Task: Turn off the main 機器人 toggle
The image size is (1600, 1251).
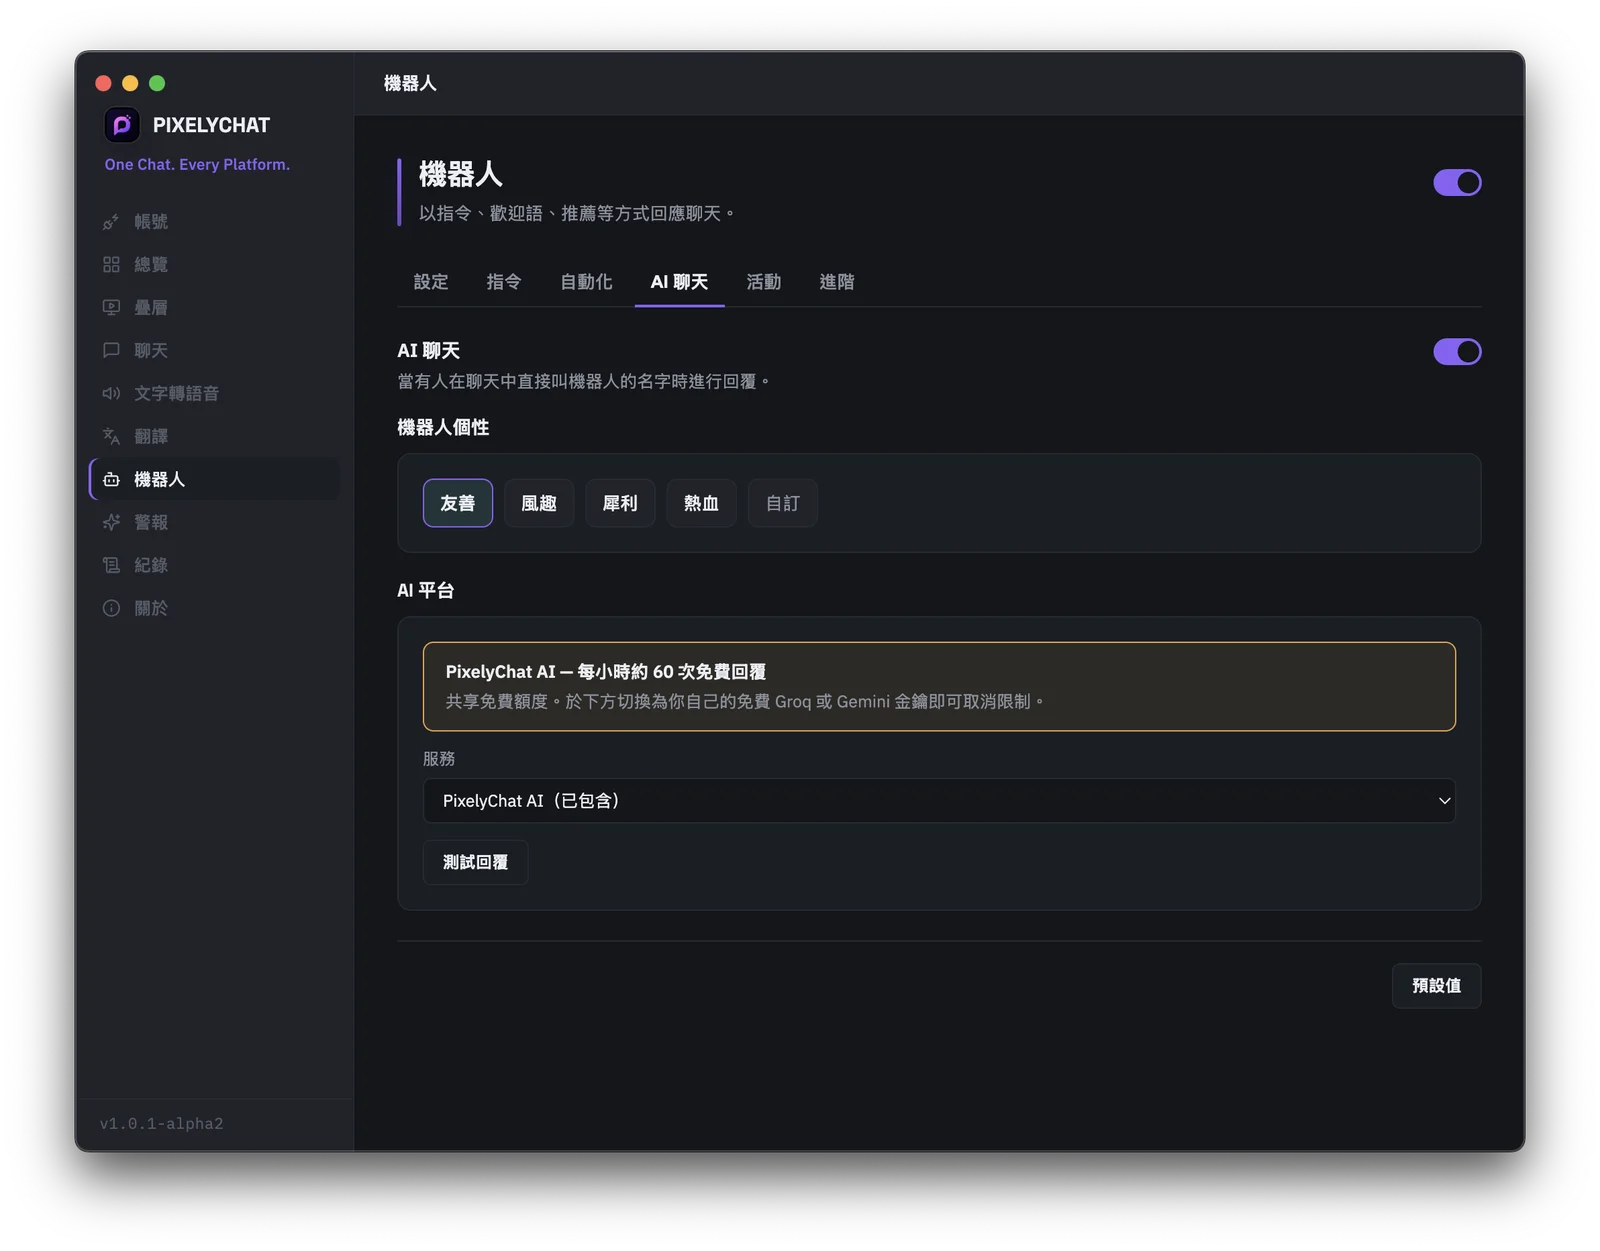Action: [x=1457, y=183]
